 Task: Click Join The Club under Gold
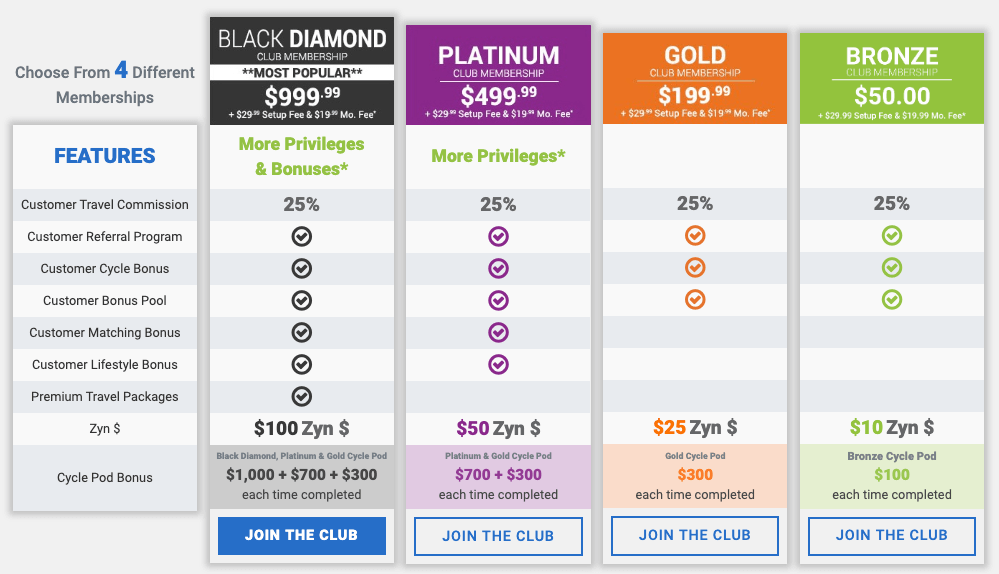pos(695,535)
